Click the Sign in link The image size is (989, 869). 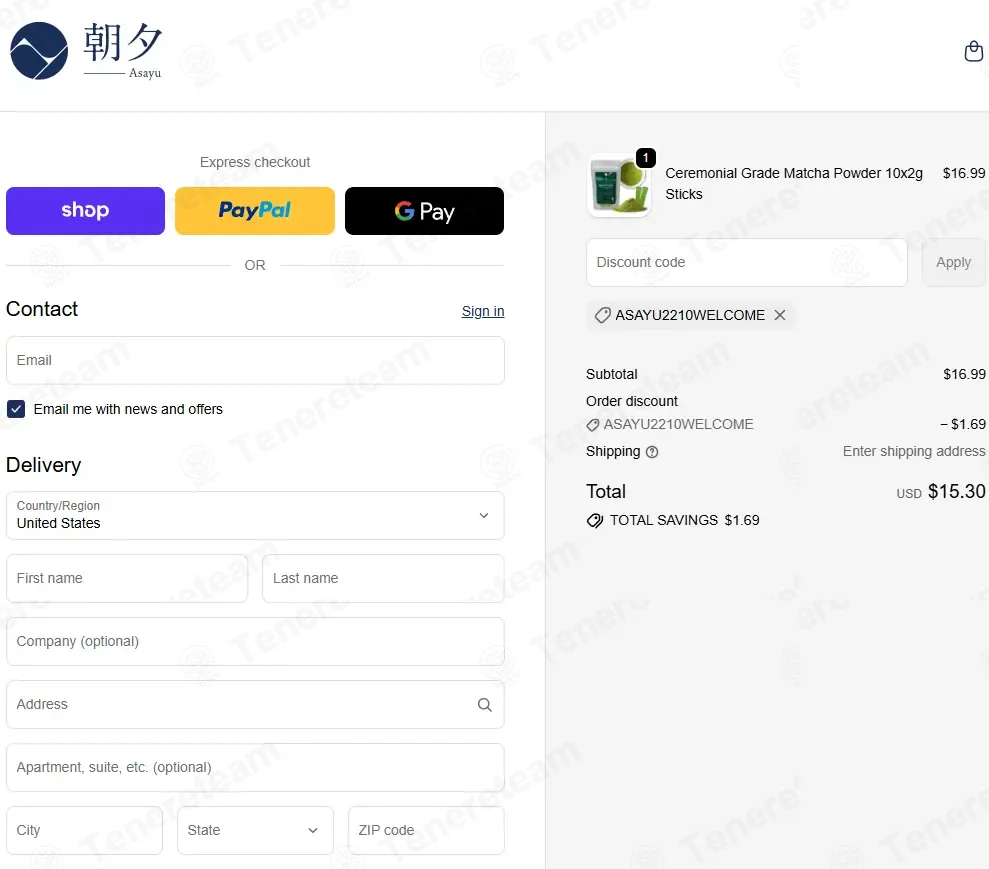pos(483,311)
